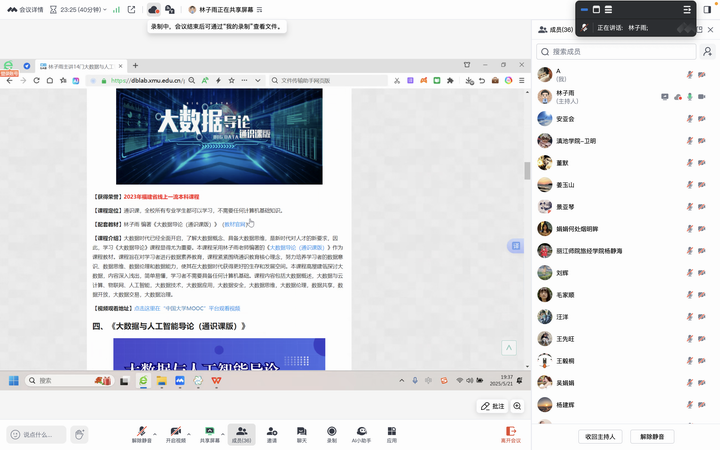Toggle the camera icon on 林子雨 row
720x450 pixels.
coord(702,97)
